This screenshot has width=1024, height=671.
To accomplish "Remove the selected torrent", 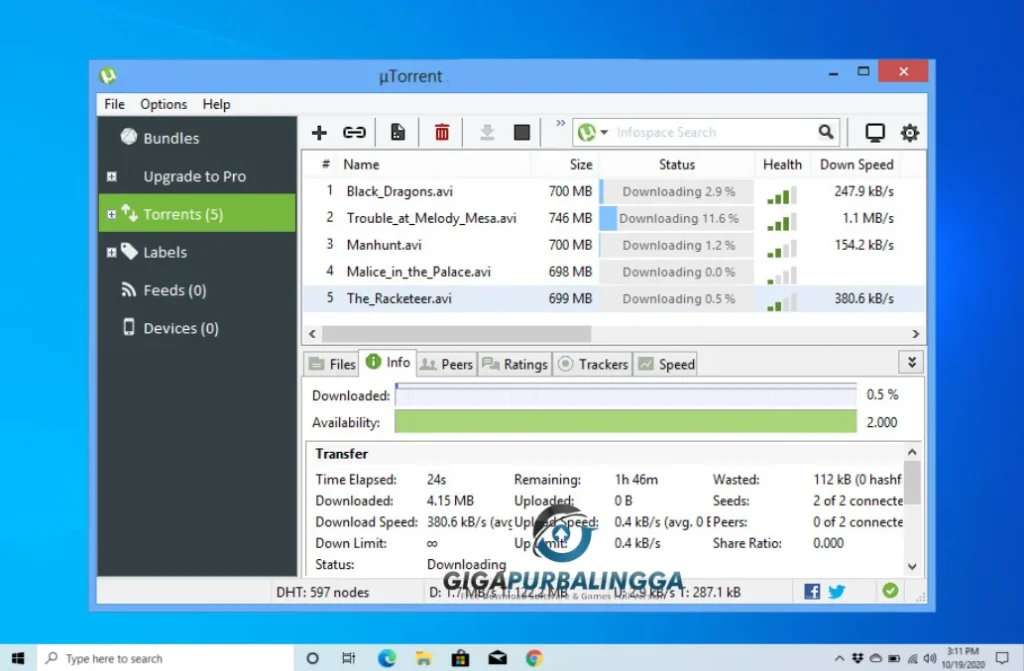I will (441, 131).
